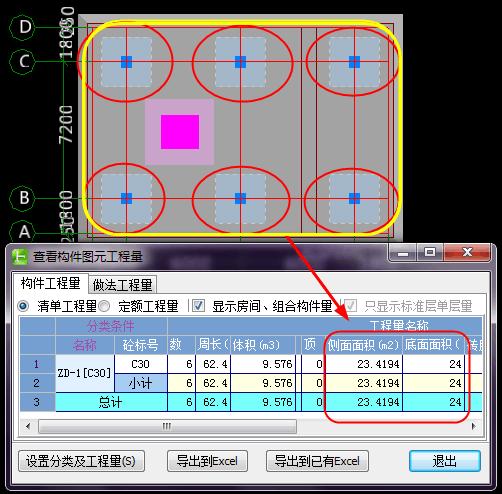Click row header number 1
This screenshot has height=494, width=502.
pos(37,364)
